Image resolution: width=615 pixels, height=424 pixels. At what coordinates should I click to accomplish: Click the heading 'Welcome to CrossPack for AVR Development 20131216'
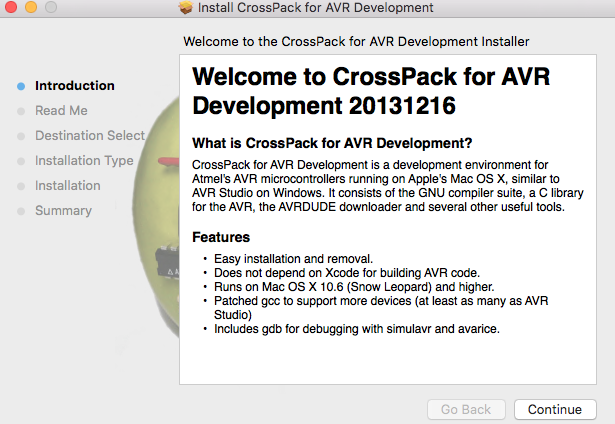point(371,91)
